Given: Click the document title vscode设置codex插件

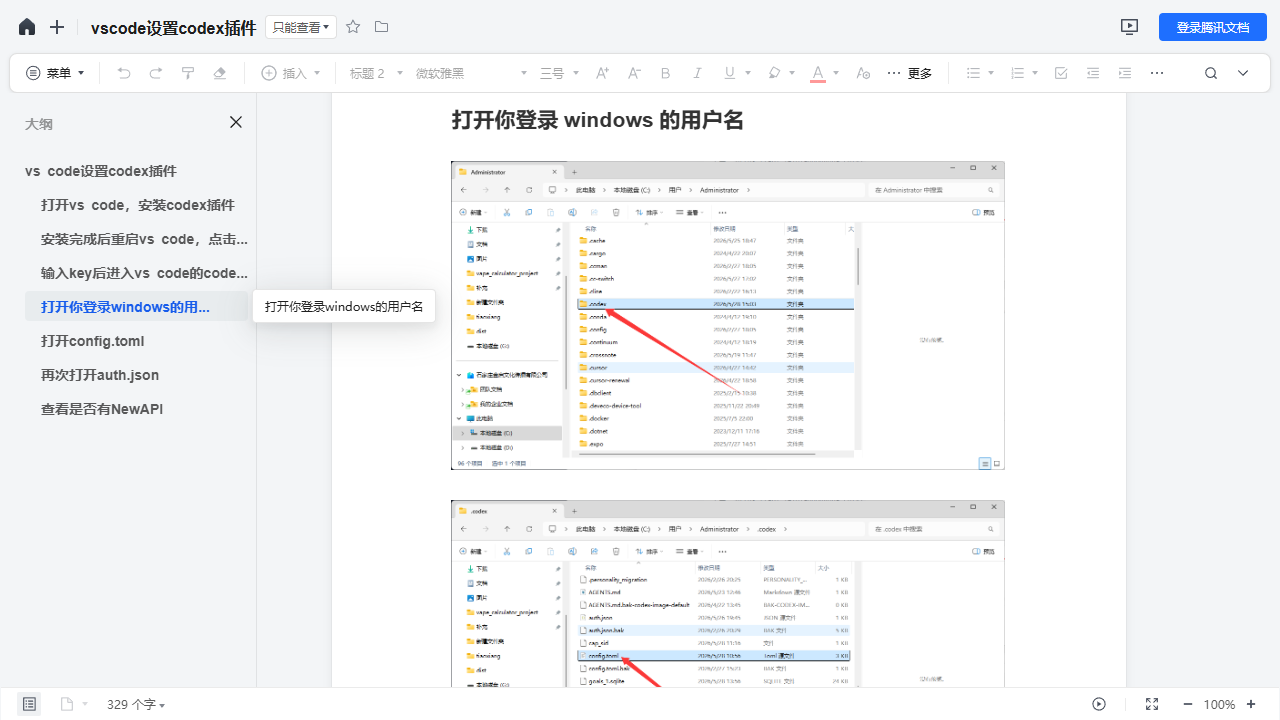Looking at the screenshot, I should (x=173, y=28).
